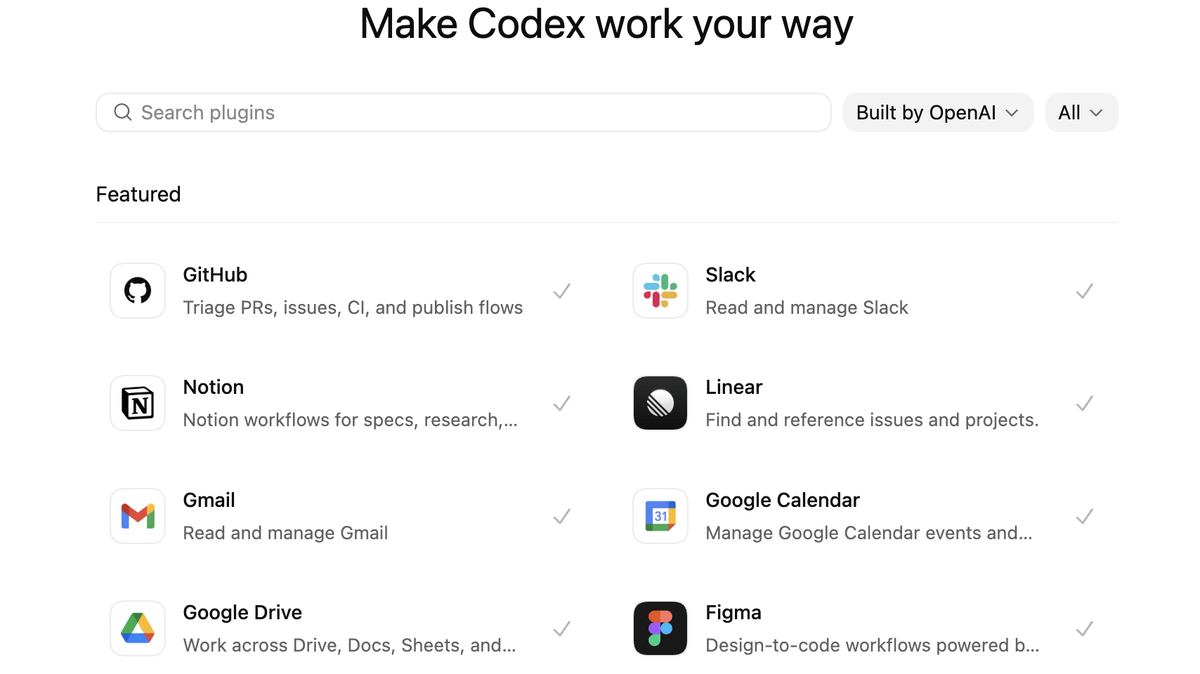
Task: Select the Notion logo icon
Action: coord(138,403)
